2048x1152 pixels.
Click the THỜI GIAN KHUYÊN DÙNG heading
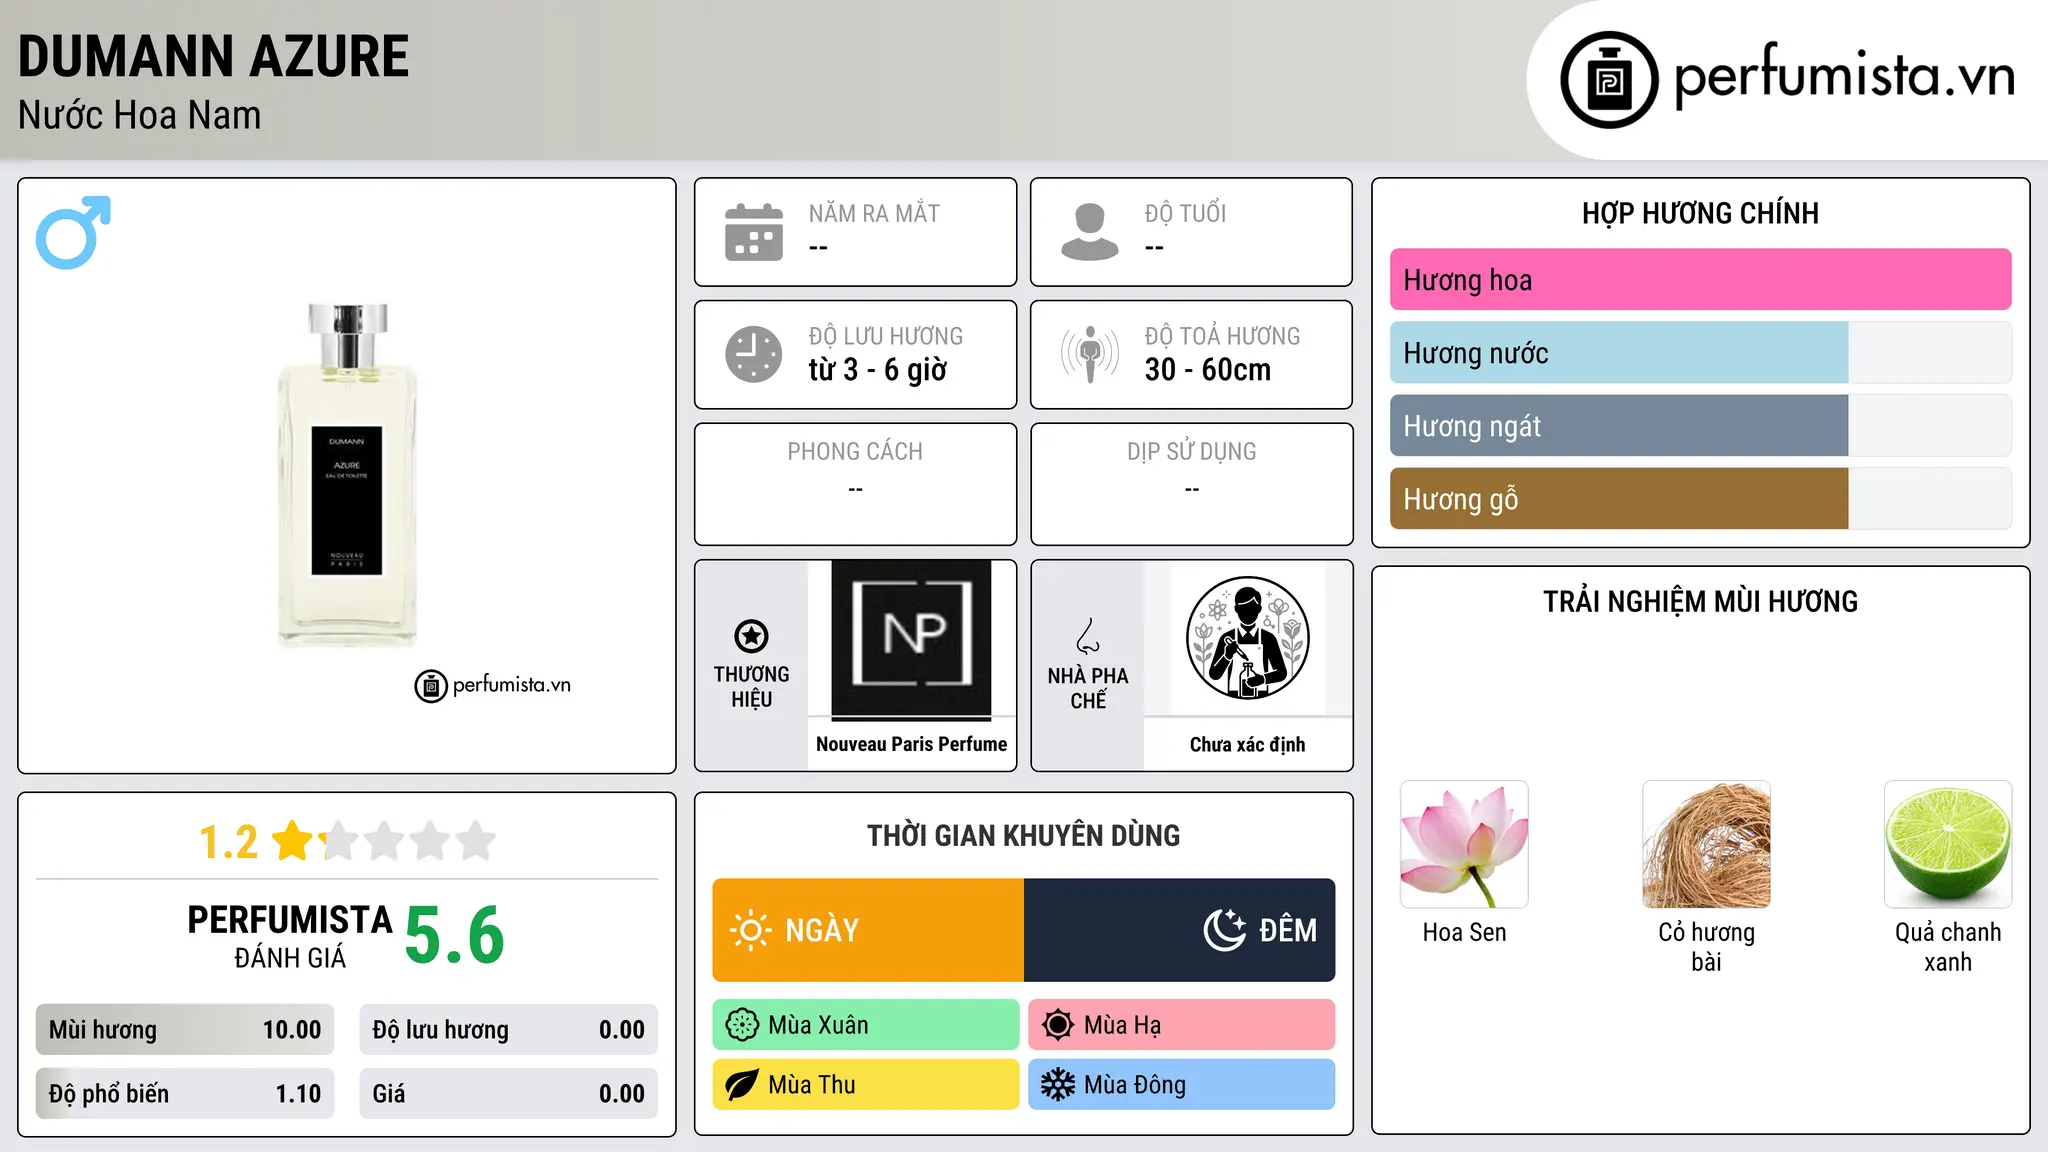pyautogui.click(x=1023, y=835)
